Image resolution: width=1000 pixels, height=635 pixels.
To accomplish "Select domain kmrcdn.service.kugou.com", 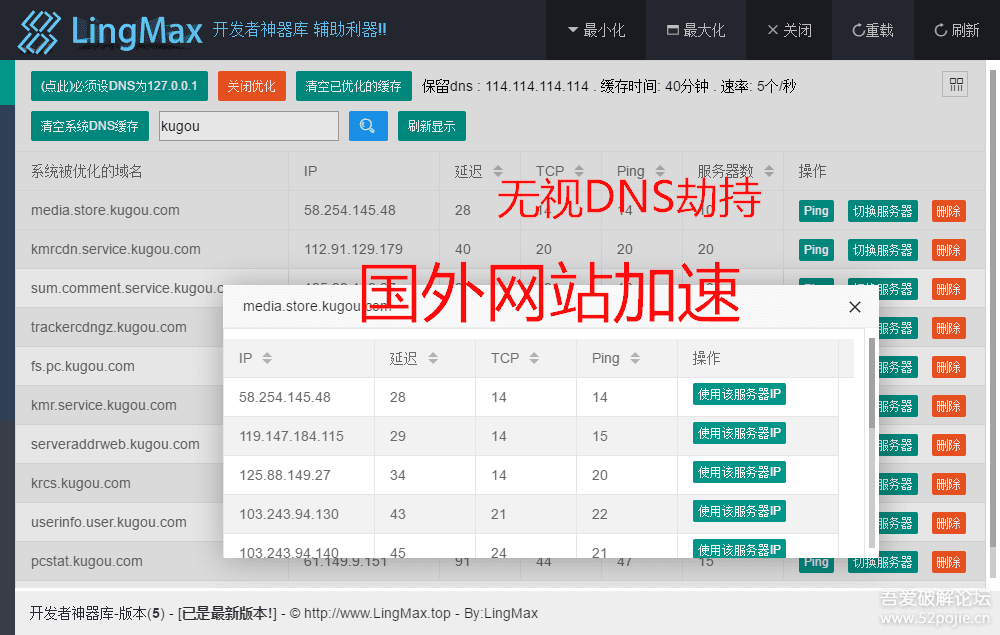I will point(116,249).
